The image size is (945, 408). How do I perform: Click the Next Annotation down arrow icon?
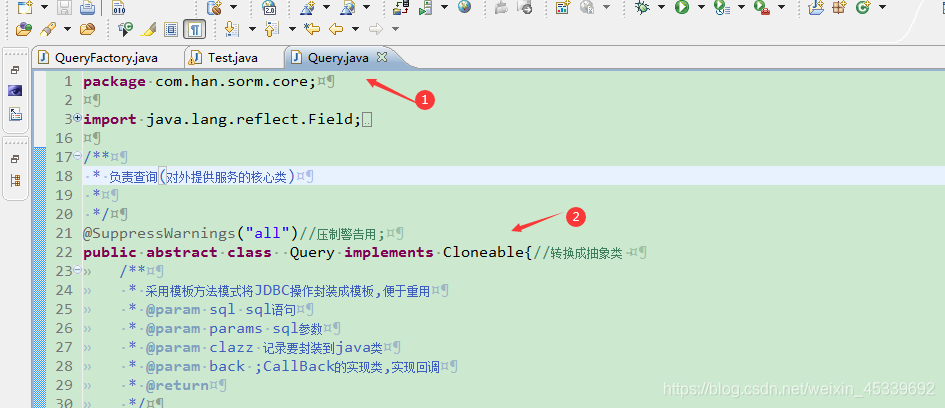tap(230, 28)
